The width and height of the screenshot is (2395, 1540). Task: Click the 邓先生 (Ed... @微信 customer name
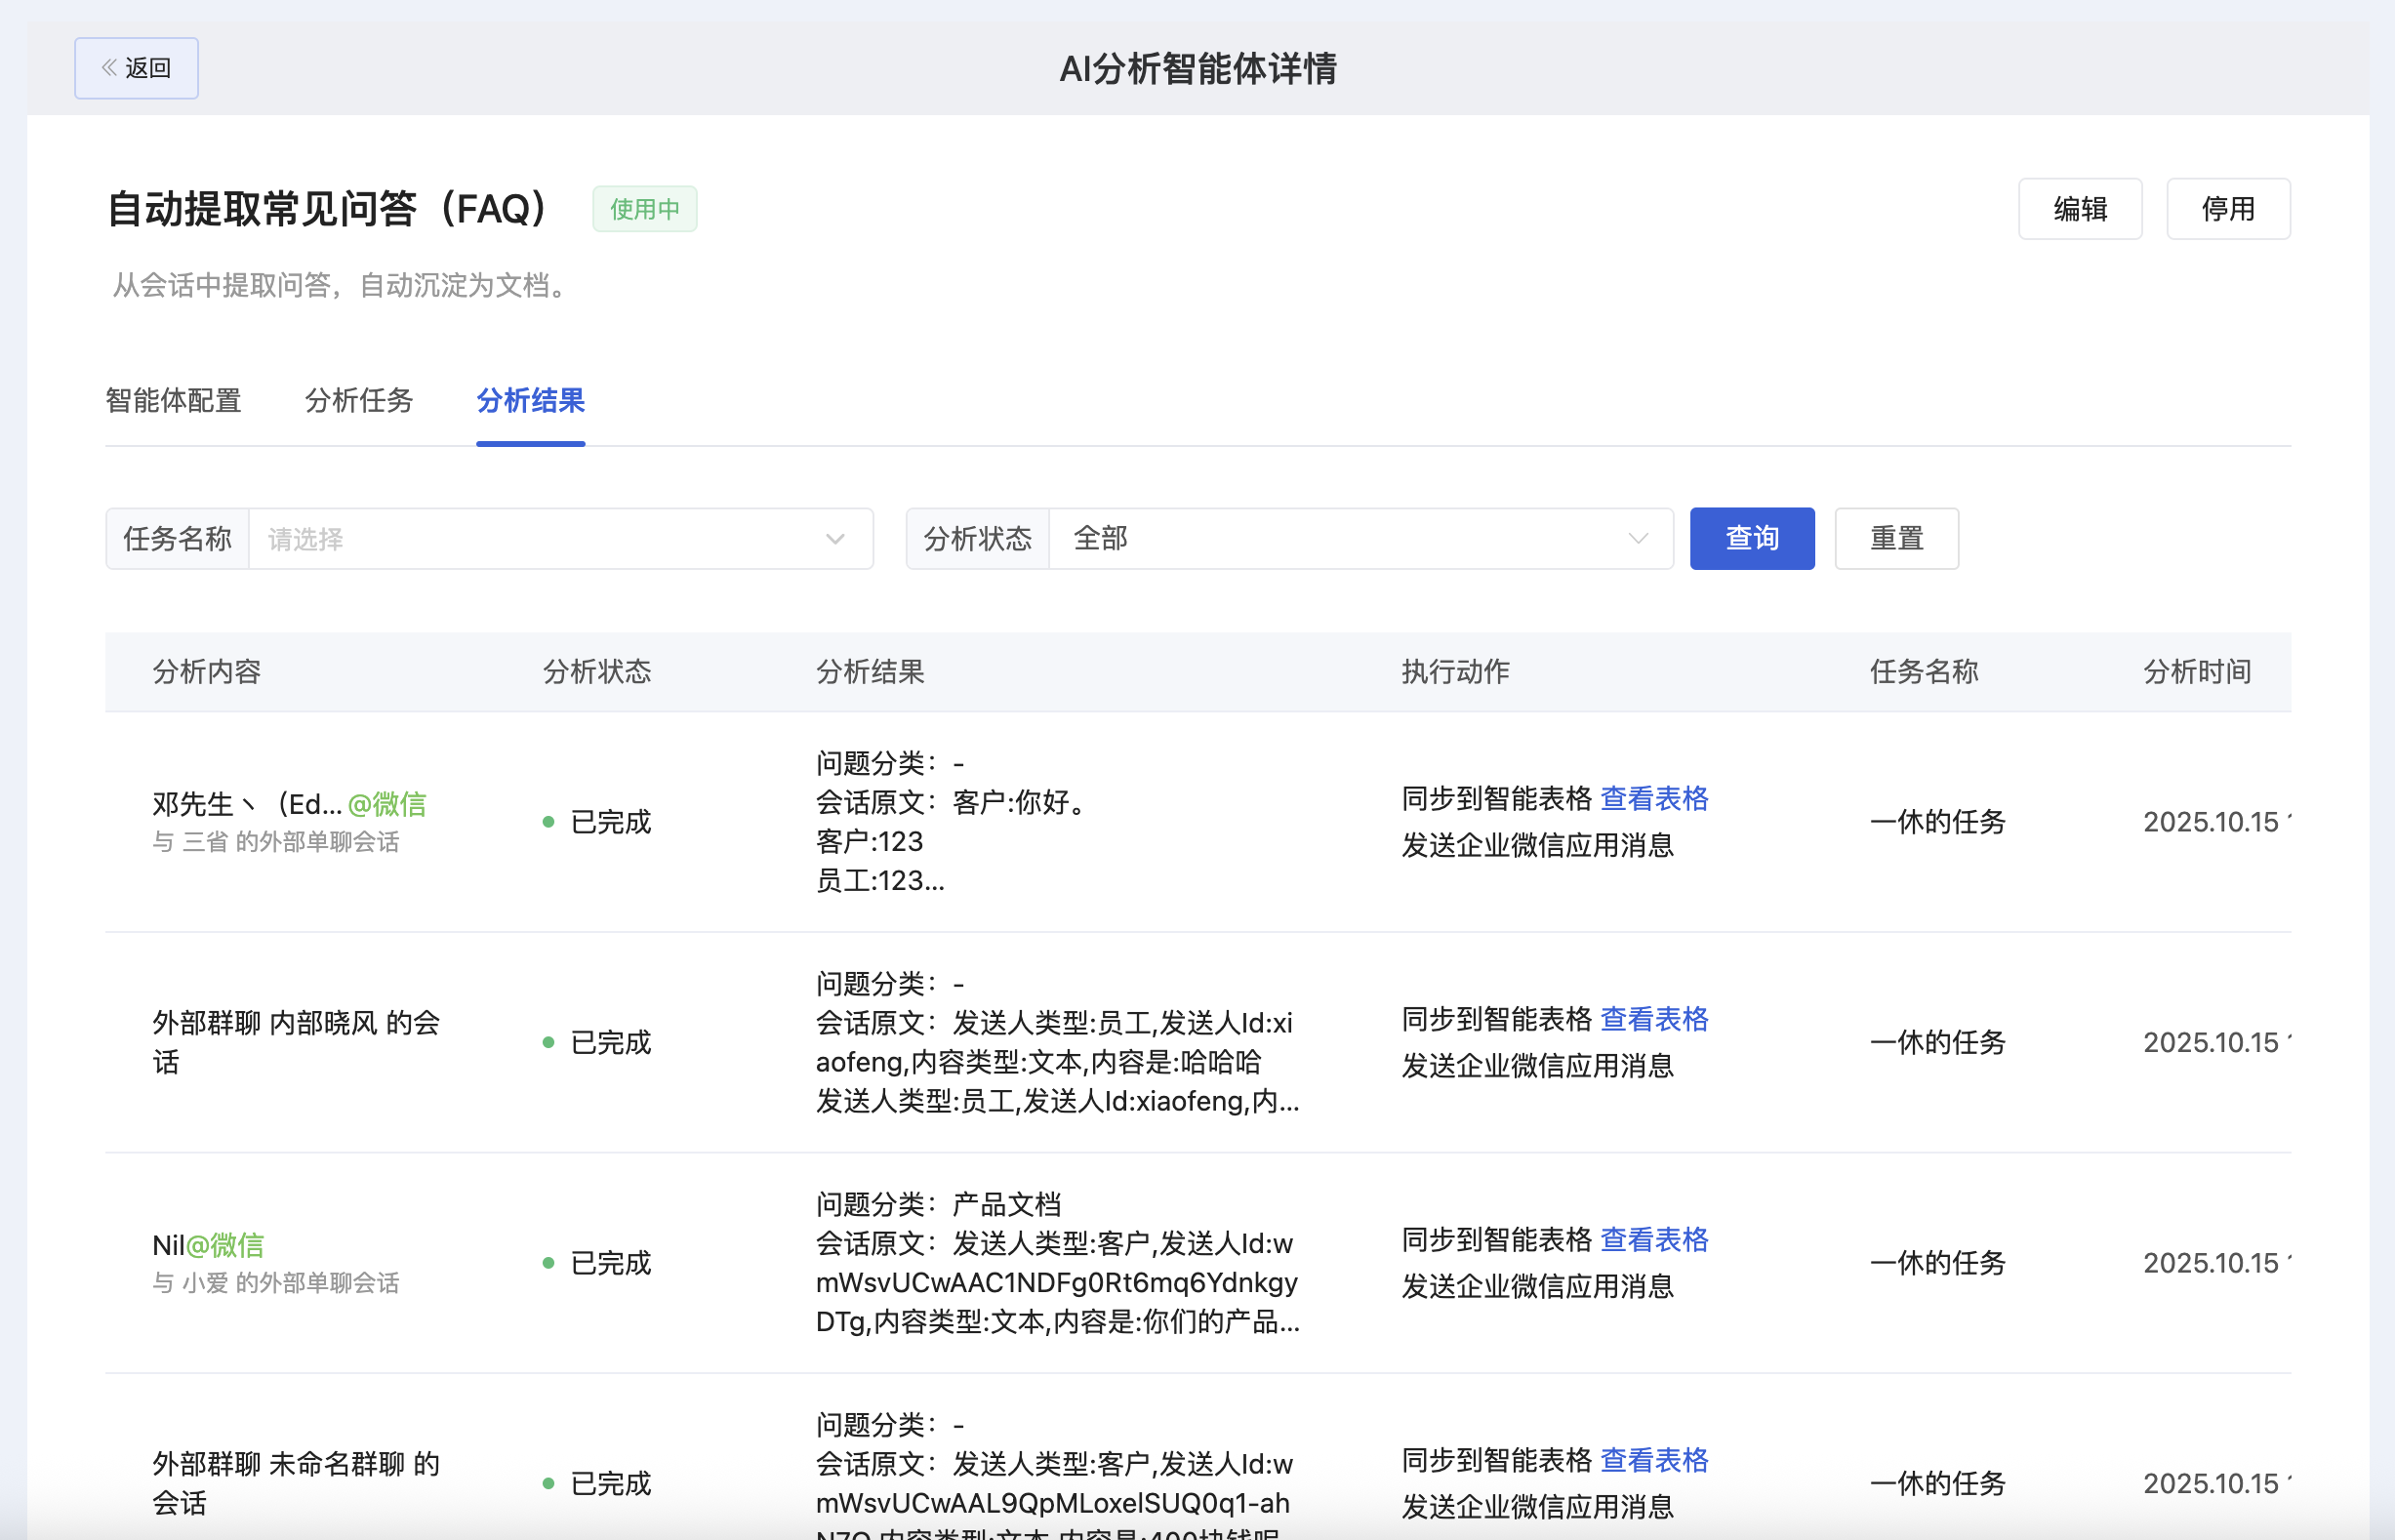290,804
